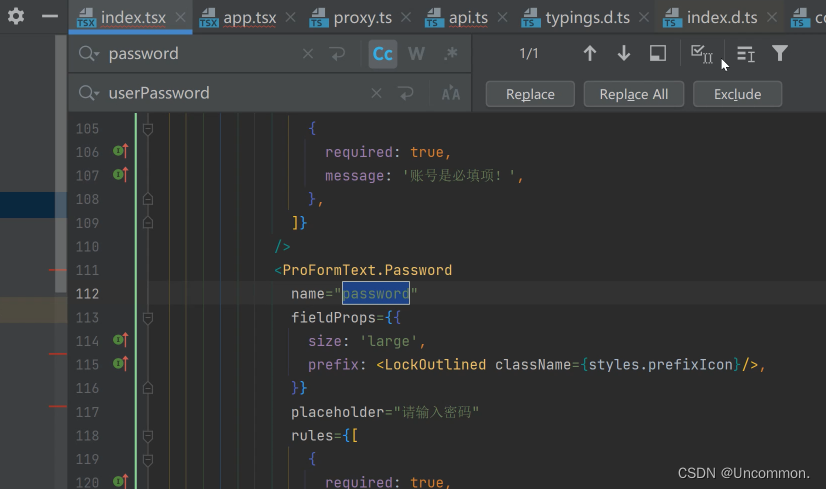Image resolution: width=826 pixels, height=489 pixels.
Task: Collapse the object block at line 119
Action: click(148, 460)
